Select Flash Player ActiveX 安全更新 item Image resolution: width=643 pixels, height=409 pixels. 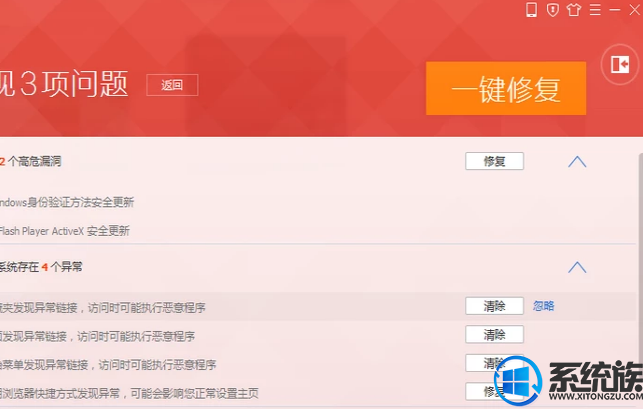click(64, 231)
